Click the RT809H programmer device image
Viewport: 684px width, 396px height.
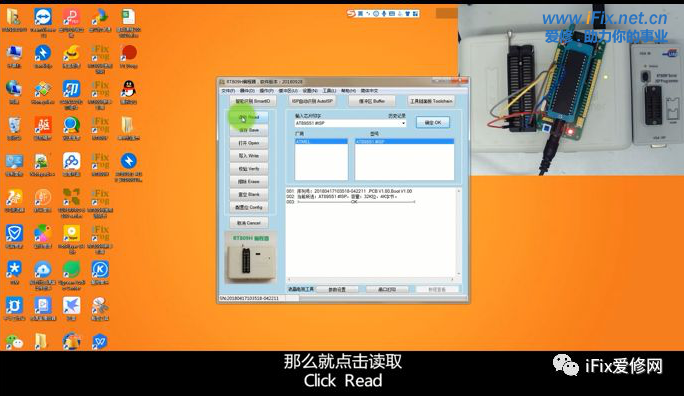(x=250, y=257)
